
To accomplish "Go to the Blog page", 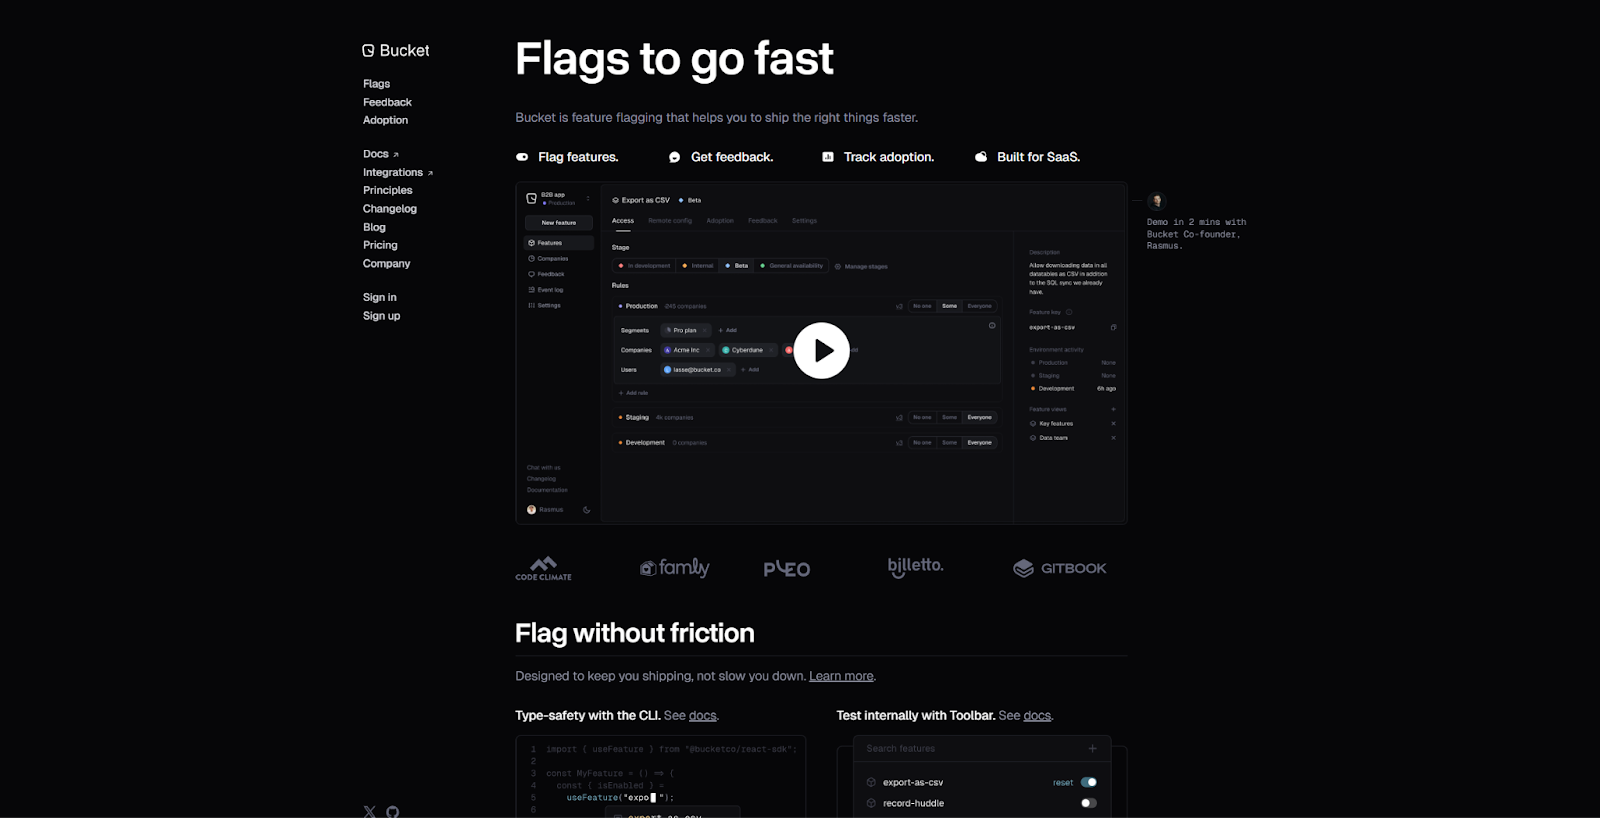I will pyautogui.click(x=375, y=227).
